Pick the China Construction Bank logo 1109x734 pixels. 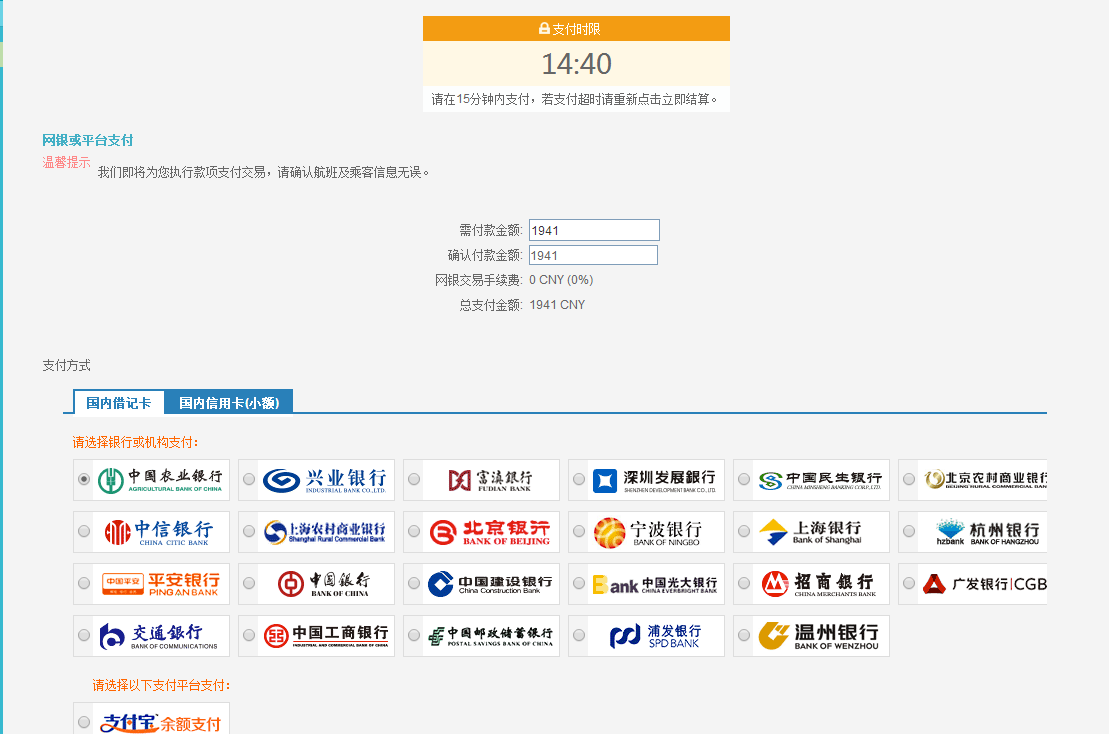[x=490, y=583]
